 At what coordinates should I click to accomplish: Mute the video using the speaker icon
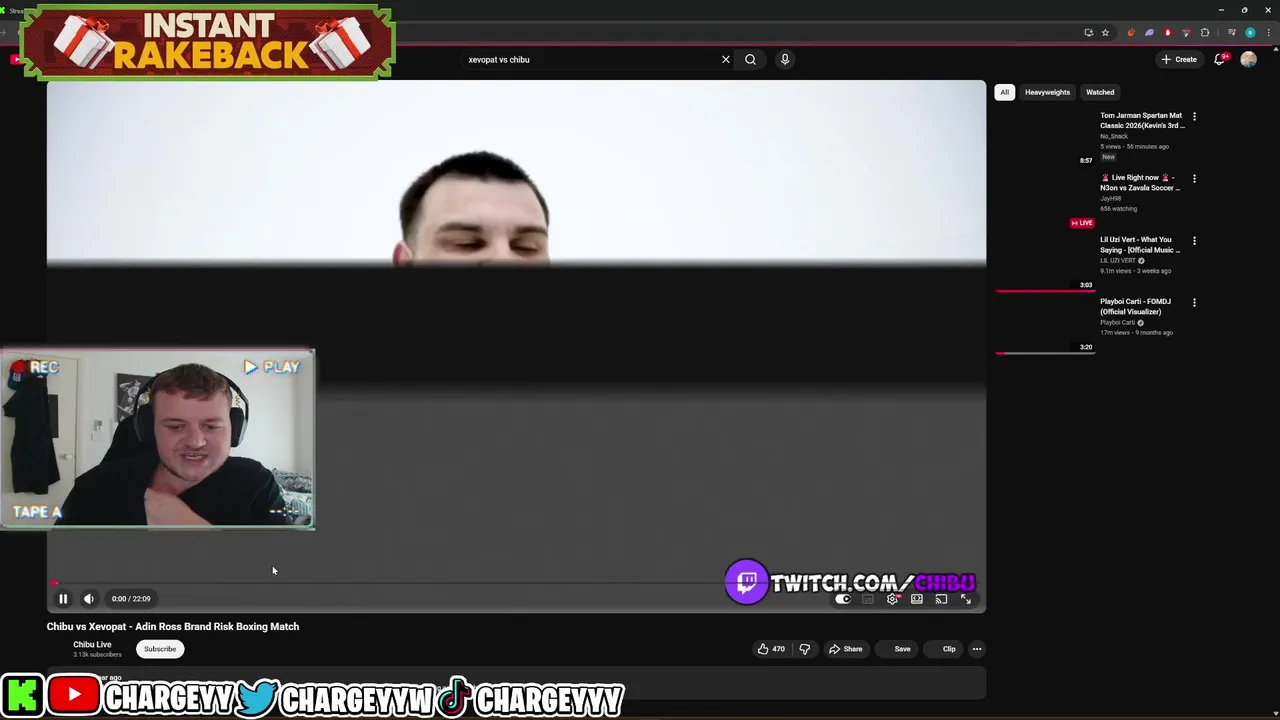89,599
